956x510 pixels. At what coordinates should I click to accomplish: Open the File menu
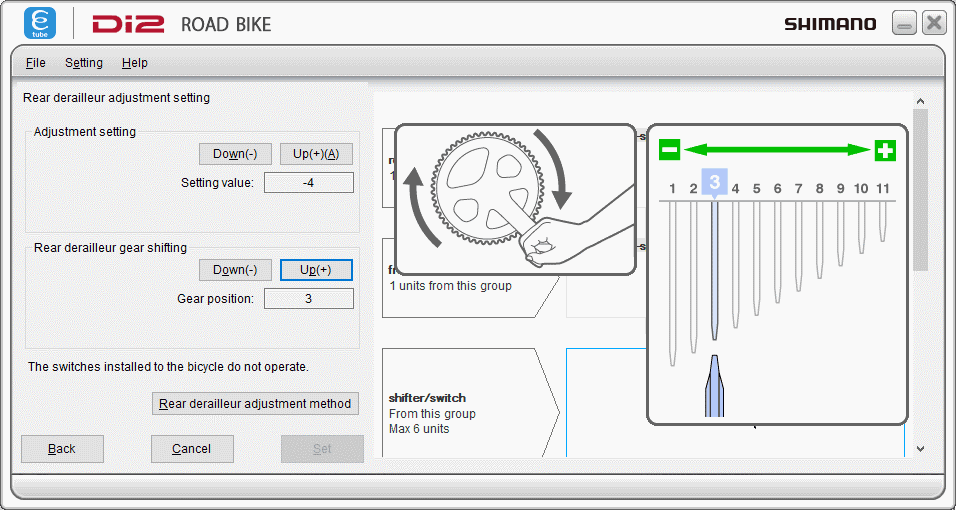click(36, 63)
